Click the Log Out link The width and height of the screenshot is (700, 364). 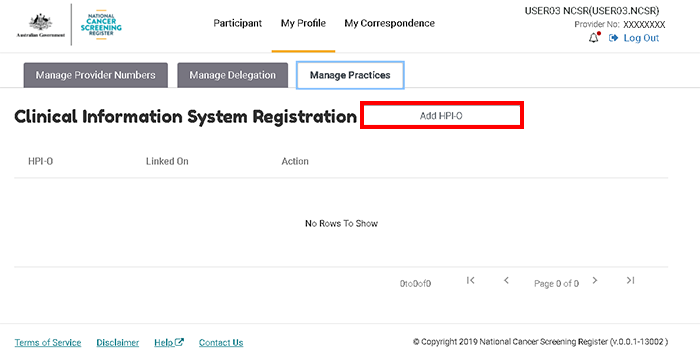641,38
